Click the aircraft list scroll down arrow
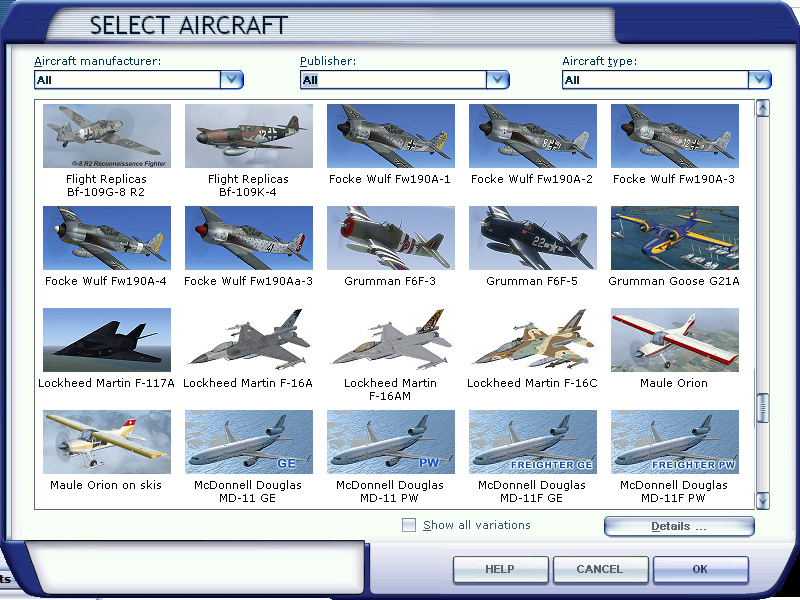 pyautogui.click(x=763, y=501)
